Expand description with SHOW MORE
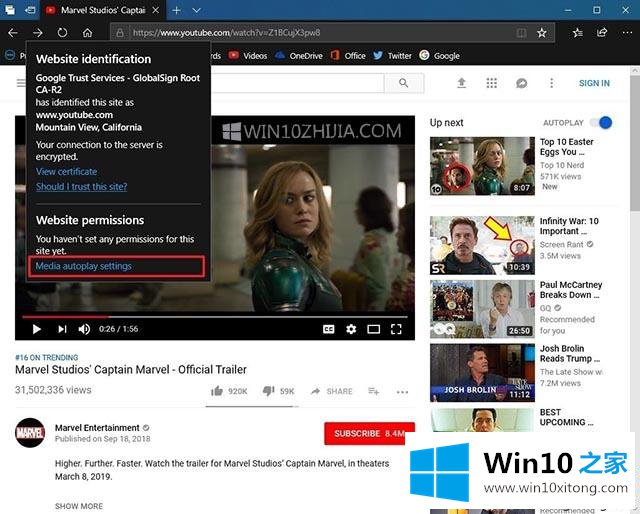Screen dimensions: 640x514 pos(79,506)
